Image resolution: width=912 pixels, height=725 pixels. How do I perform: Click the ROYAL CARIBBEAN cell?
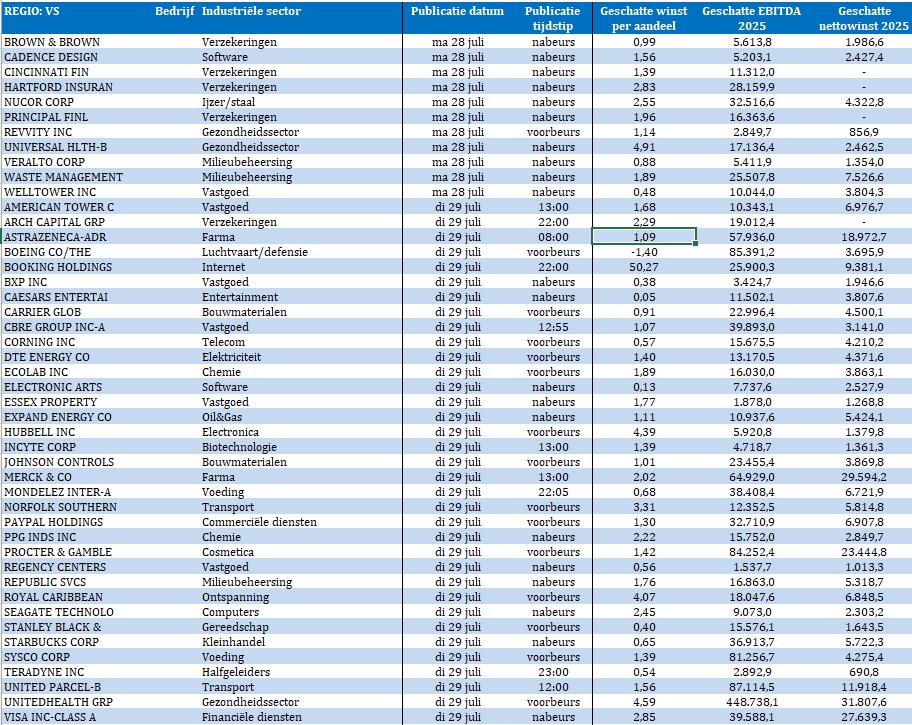pos(54,597)
